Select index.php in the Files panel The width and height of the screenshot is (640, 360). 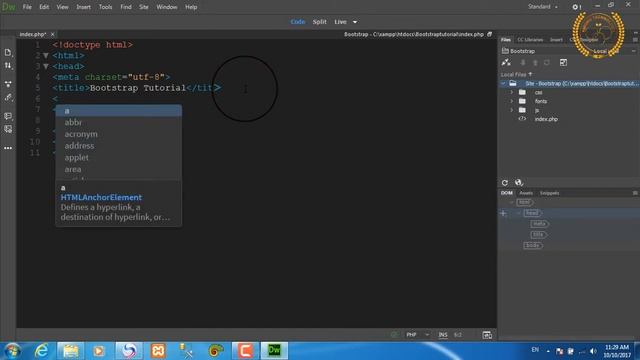(x=546, y=119)
